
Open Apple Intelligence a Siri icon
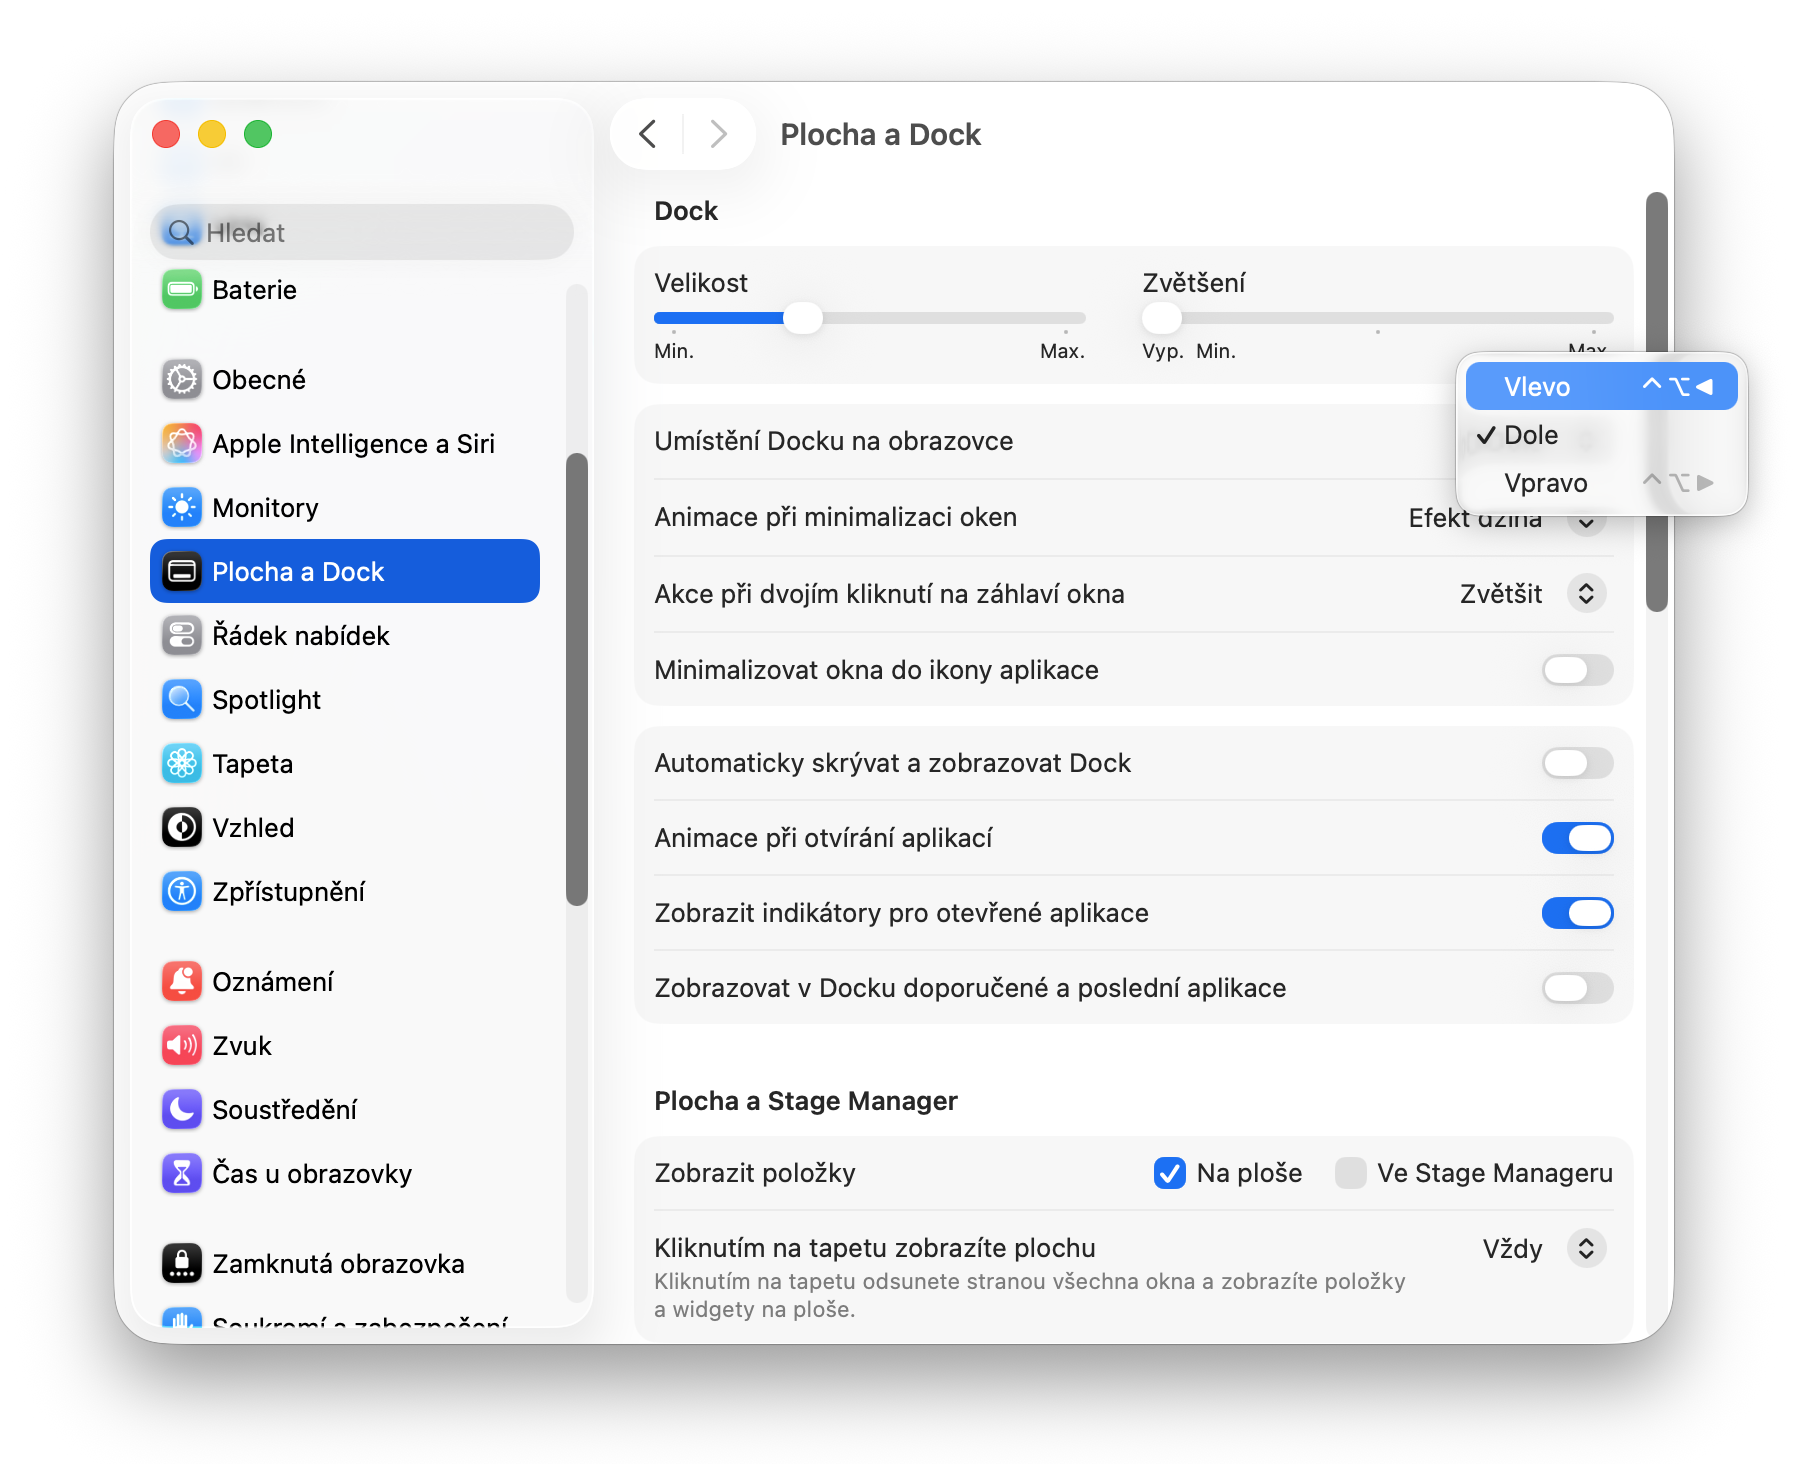pos(182,444)
